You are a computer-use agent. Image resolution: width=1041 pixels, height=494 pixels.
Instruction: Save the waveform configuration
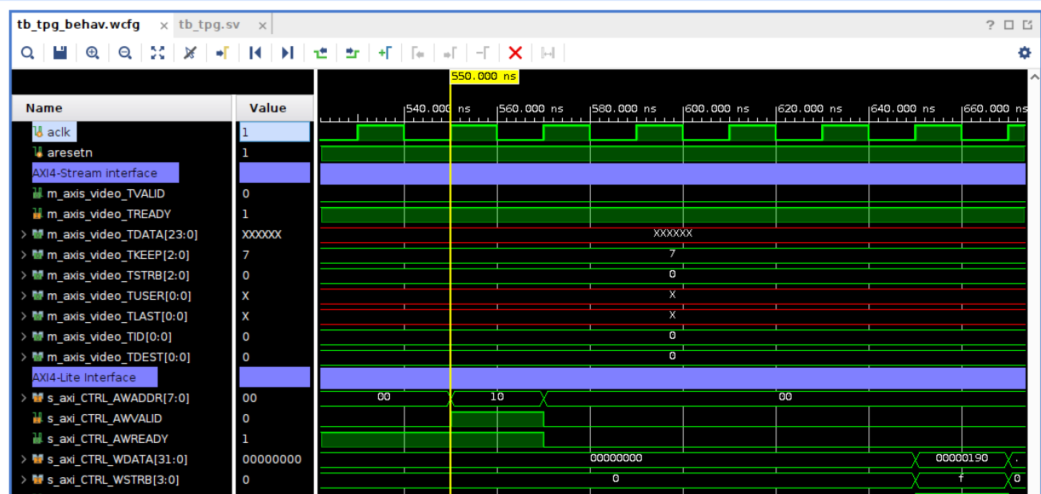pyautogui.click(x=60, y=53)
